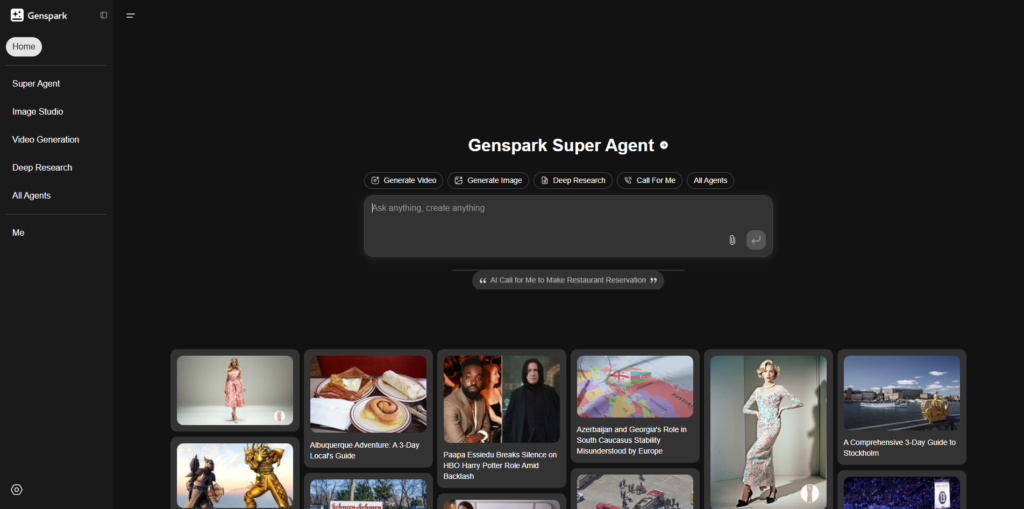Viewport: 1024px width, 509px height.
Task: Open the Caucasus map article thumbnail
Action: (635, 387)
